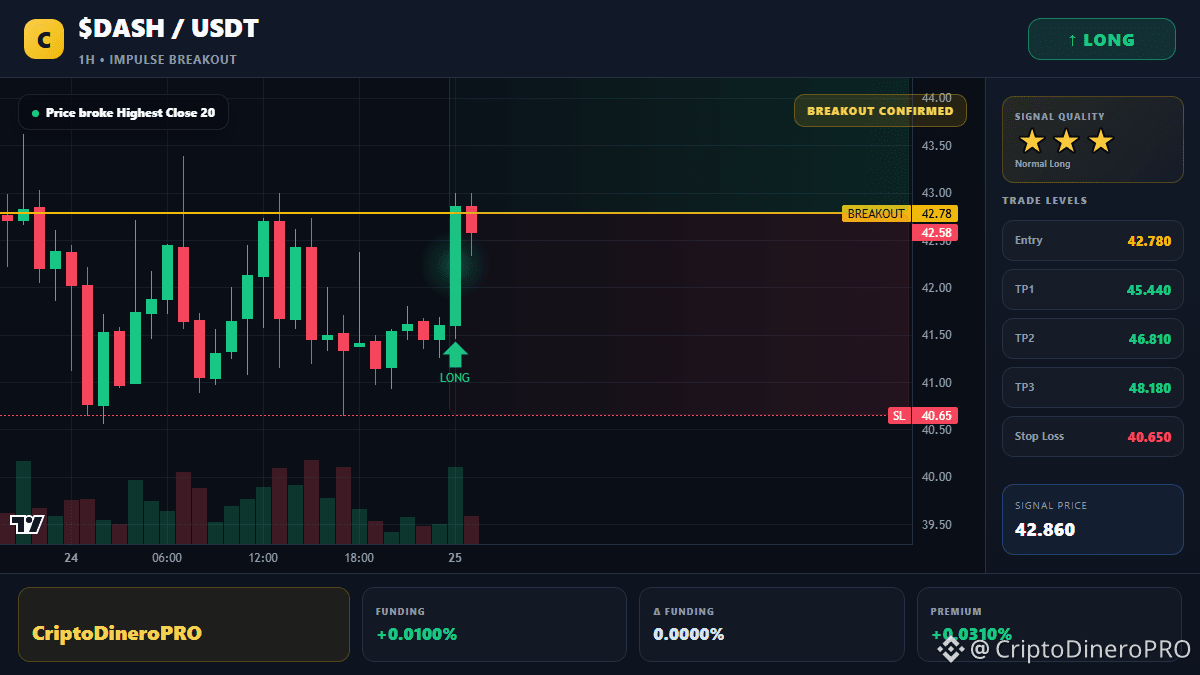Click the 40.65 stop loss price tag
The image size is (1200, 675).
[936, 416]
